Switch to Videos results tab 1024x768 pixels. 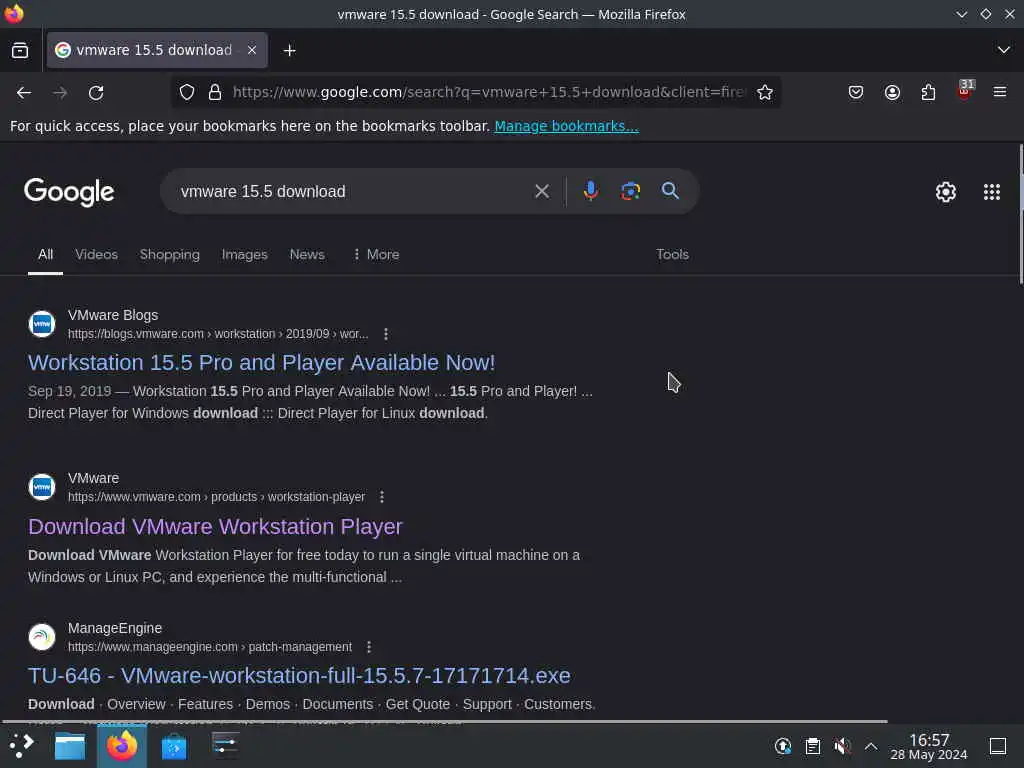tap(97, 255)
